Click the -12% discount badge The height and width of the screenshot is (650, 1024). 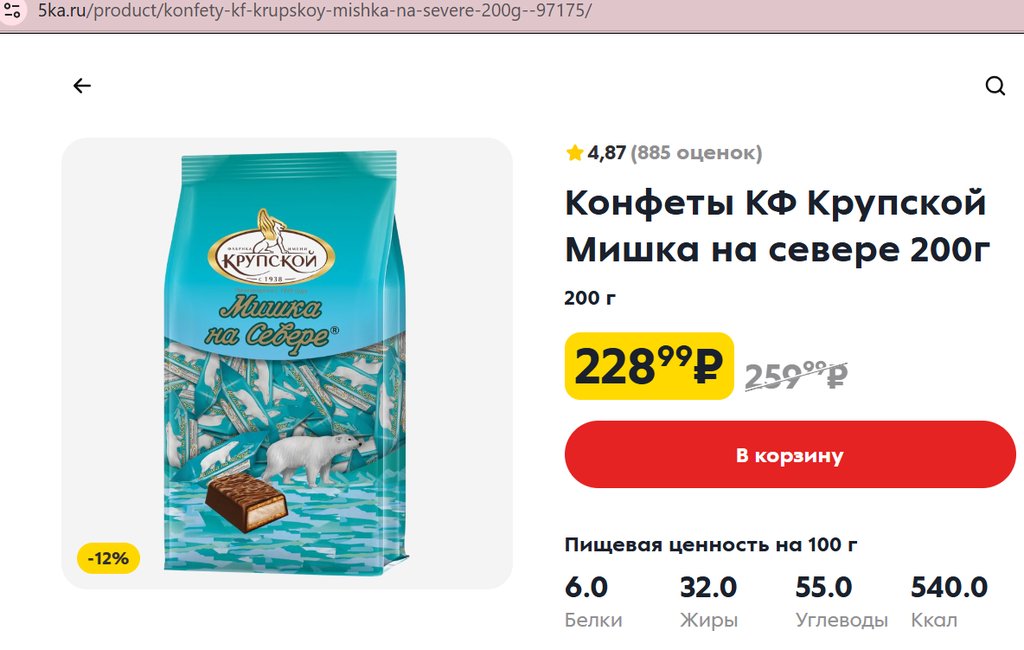coord(108,559)
